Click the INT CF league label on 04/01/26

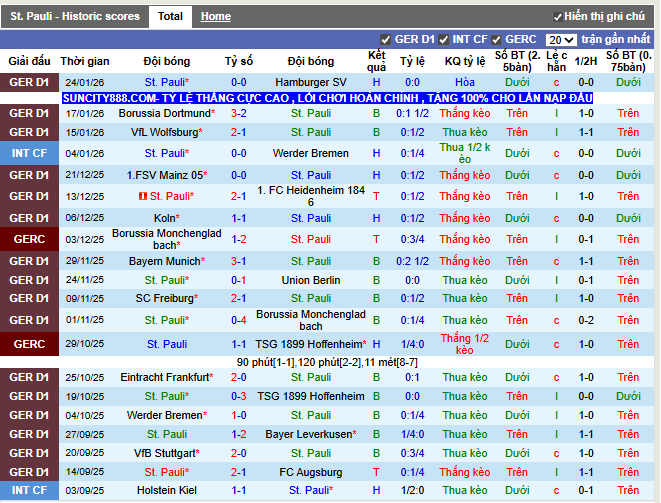[30, 153]
